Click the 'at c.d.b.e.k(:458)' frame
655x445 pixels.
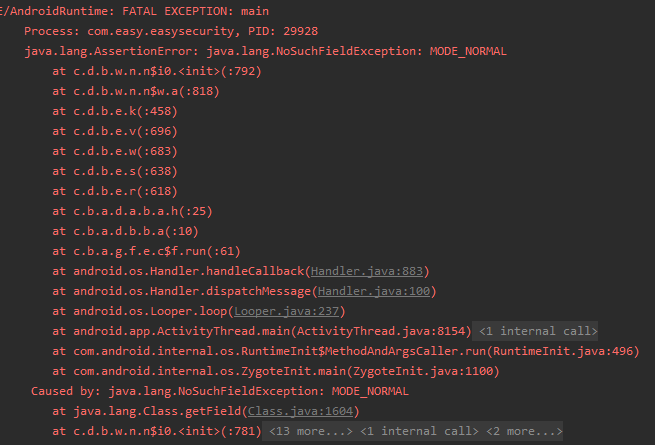[x=115, y=112]
